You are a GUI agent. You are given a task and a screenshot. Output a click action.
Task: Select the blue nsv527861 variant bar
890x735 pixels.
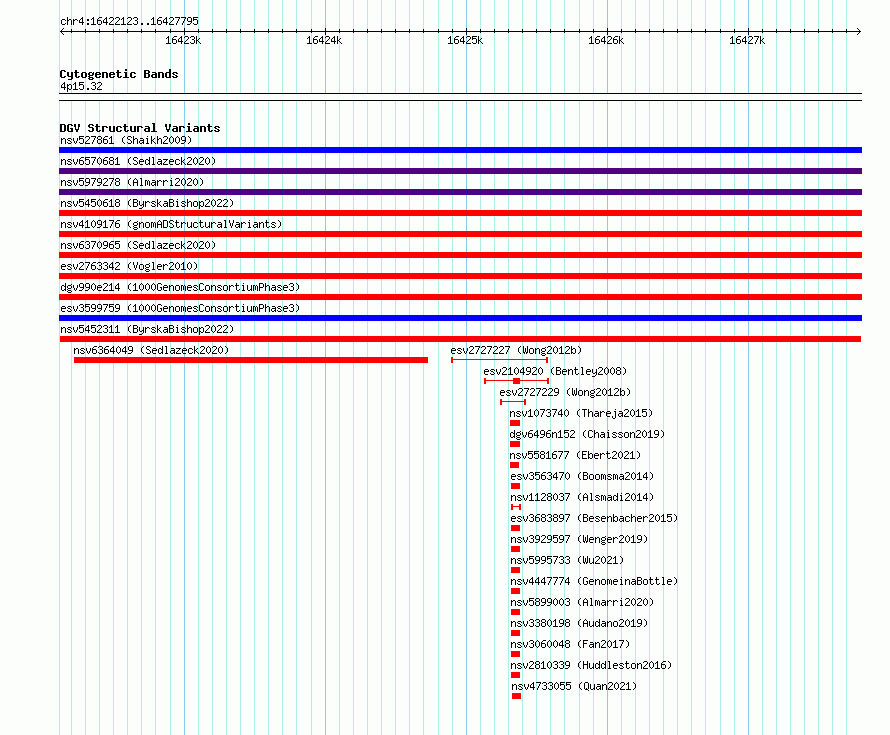click(x=460, y=150)
